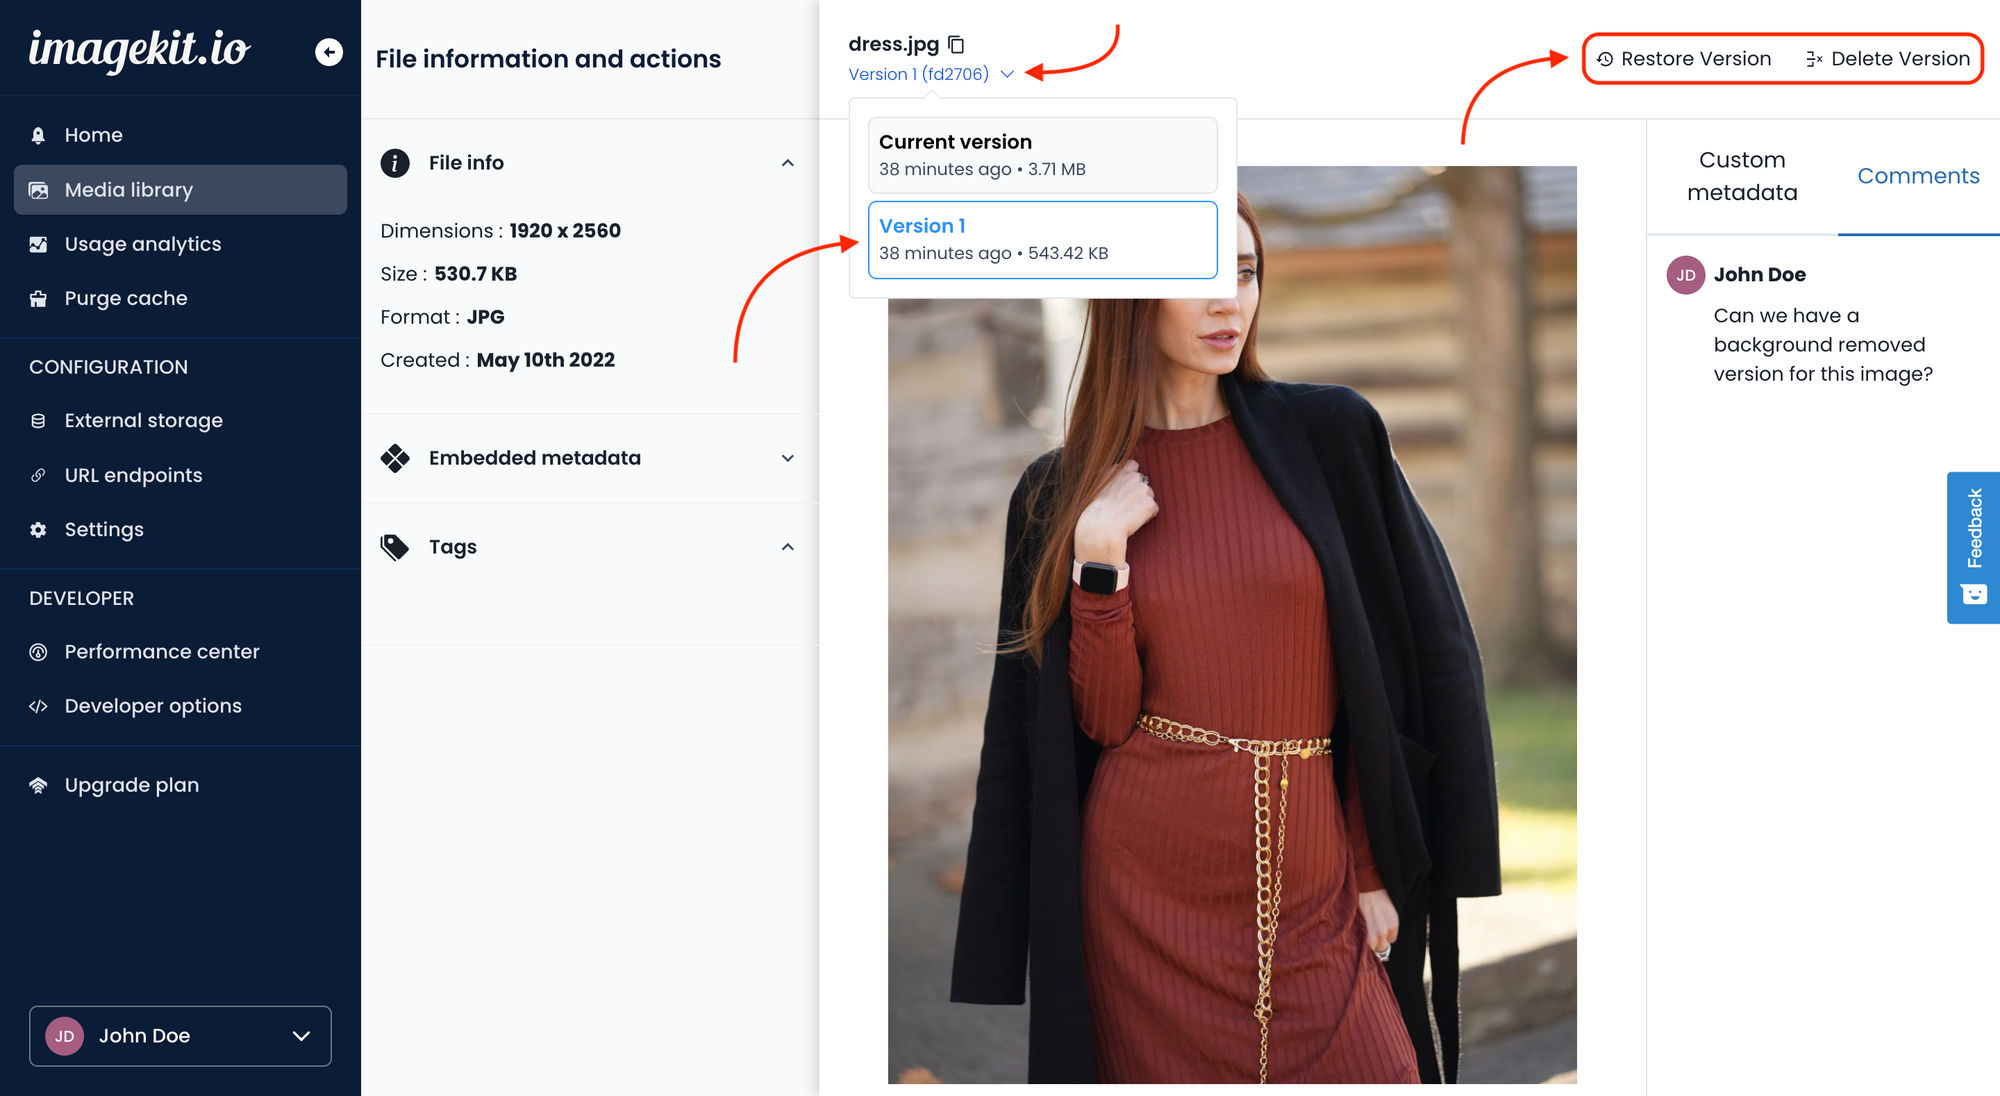This screenshot has width=2000, height=1096.
Task: Collapse the File info section chevron
Action: pos(788,163)
